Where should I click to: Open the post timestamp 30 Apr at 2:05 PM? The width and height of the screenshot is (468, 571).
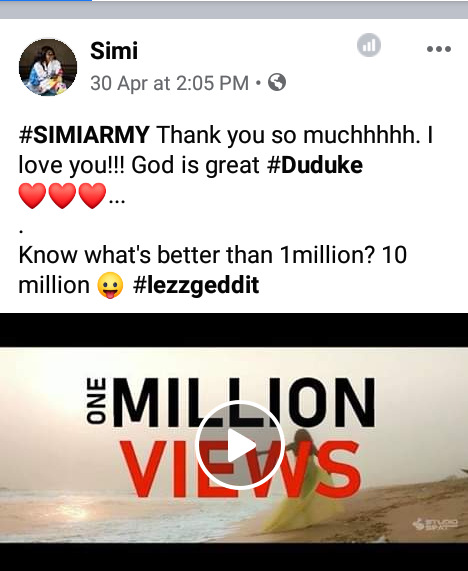(169, 83)
